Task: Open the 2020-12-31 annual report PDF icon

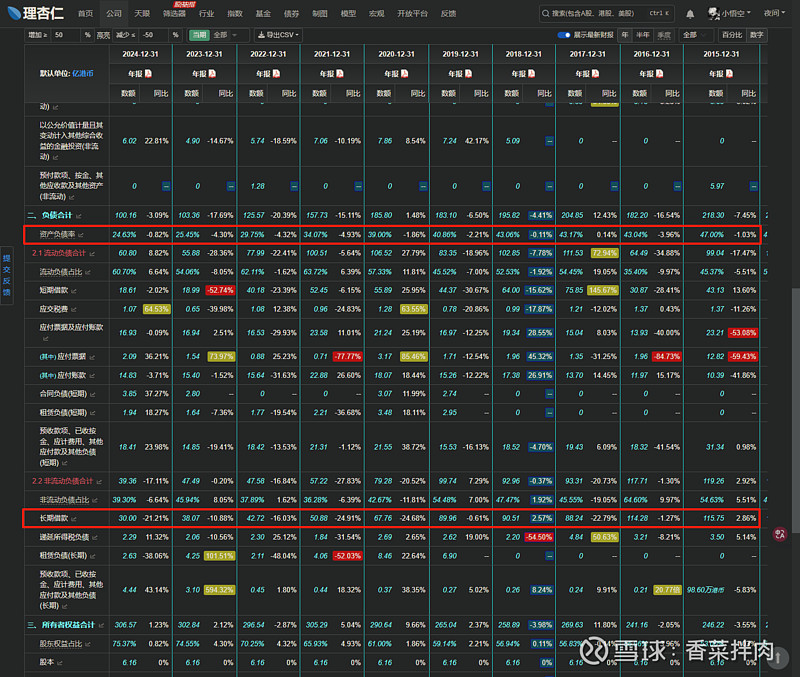Action: pos(404,74)
